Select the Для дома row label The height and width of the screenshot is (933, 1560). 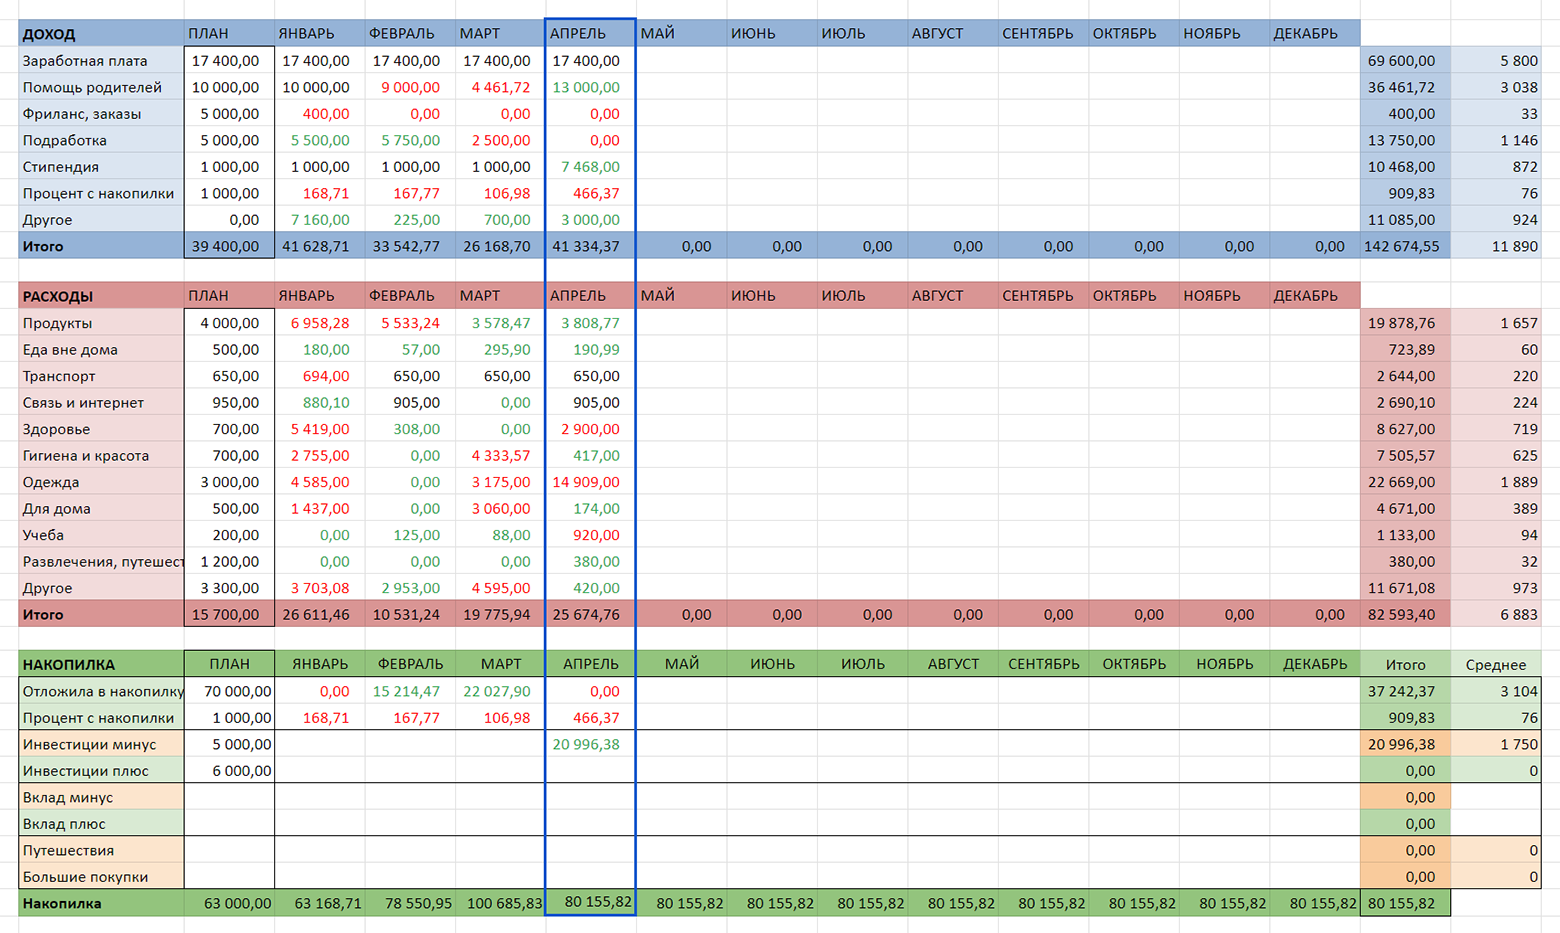point(101,509)
